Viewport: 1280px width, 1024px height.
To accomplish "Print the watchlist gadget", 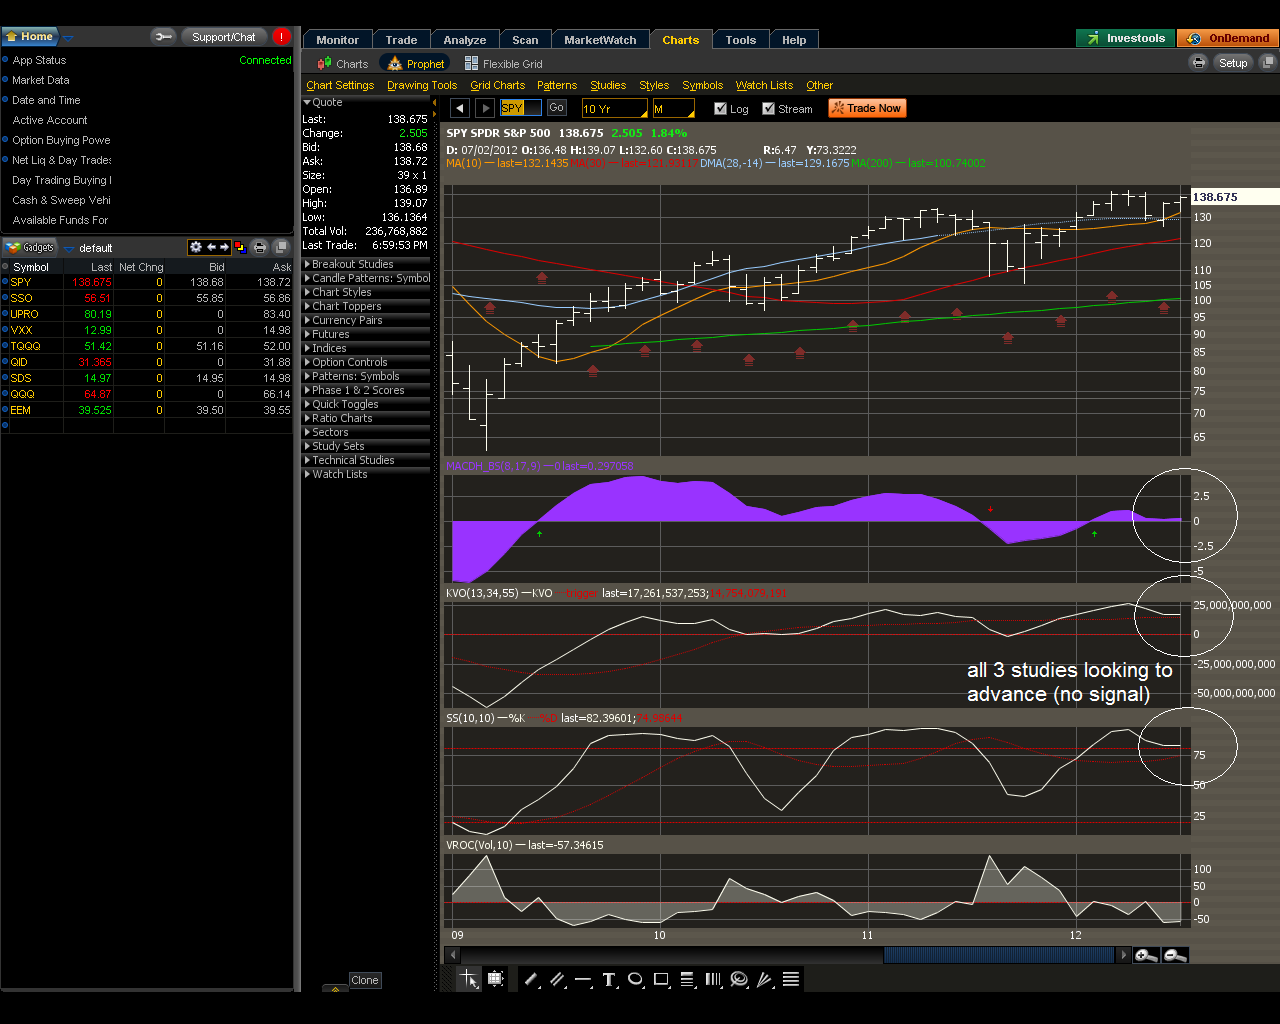I will pos(260,247).
